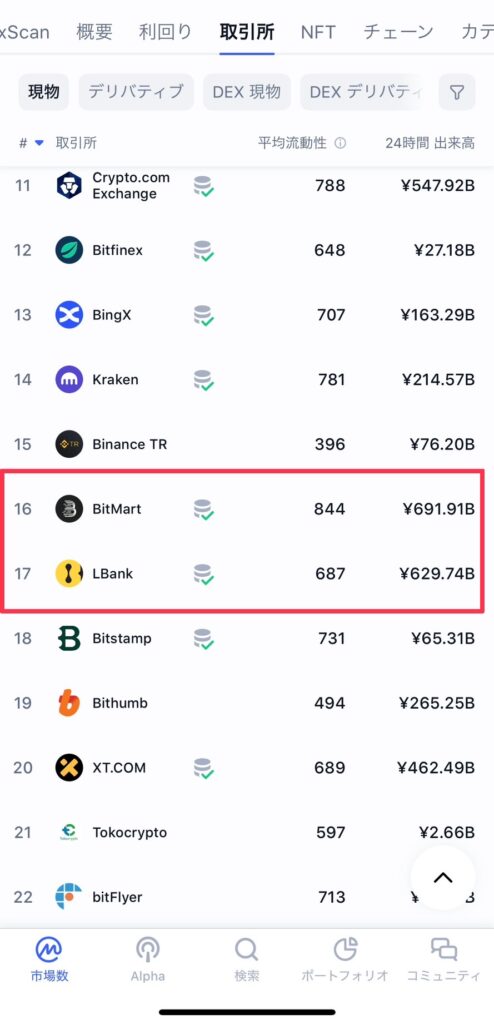Tap the Kraken exchange logo
Viewport: 494px width, 1024px height.
(x=69, y=379)
